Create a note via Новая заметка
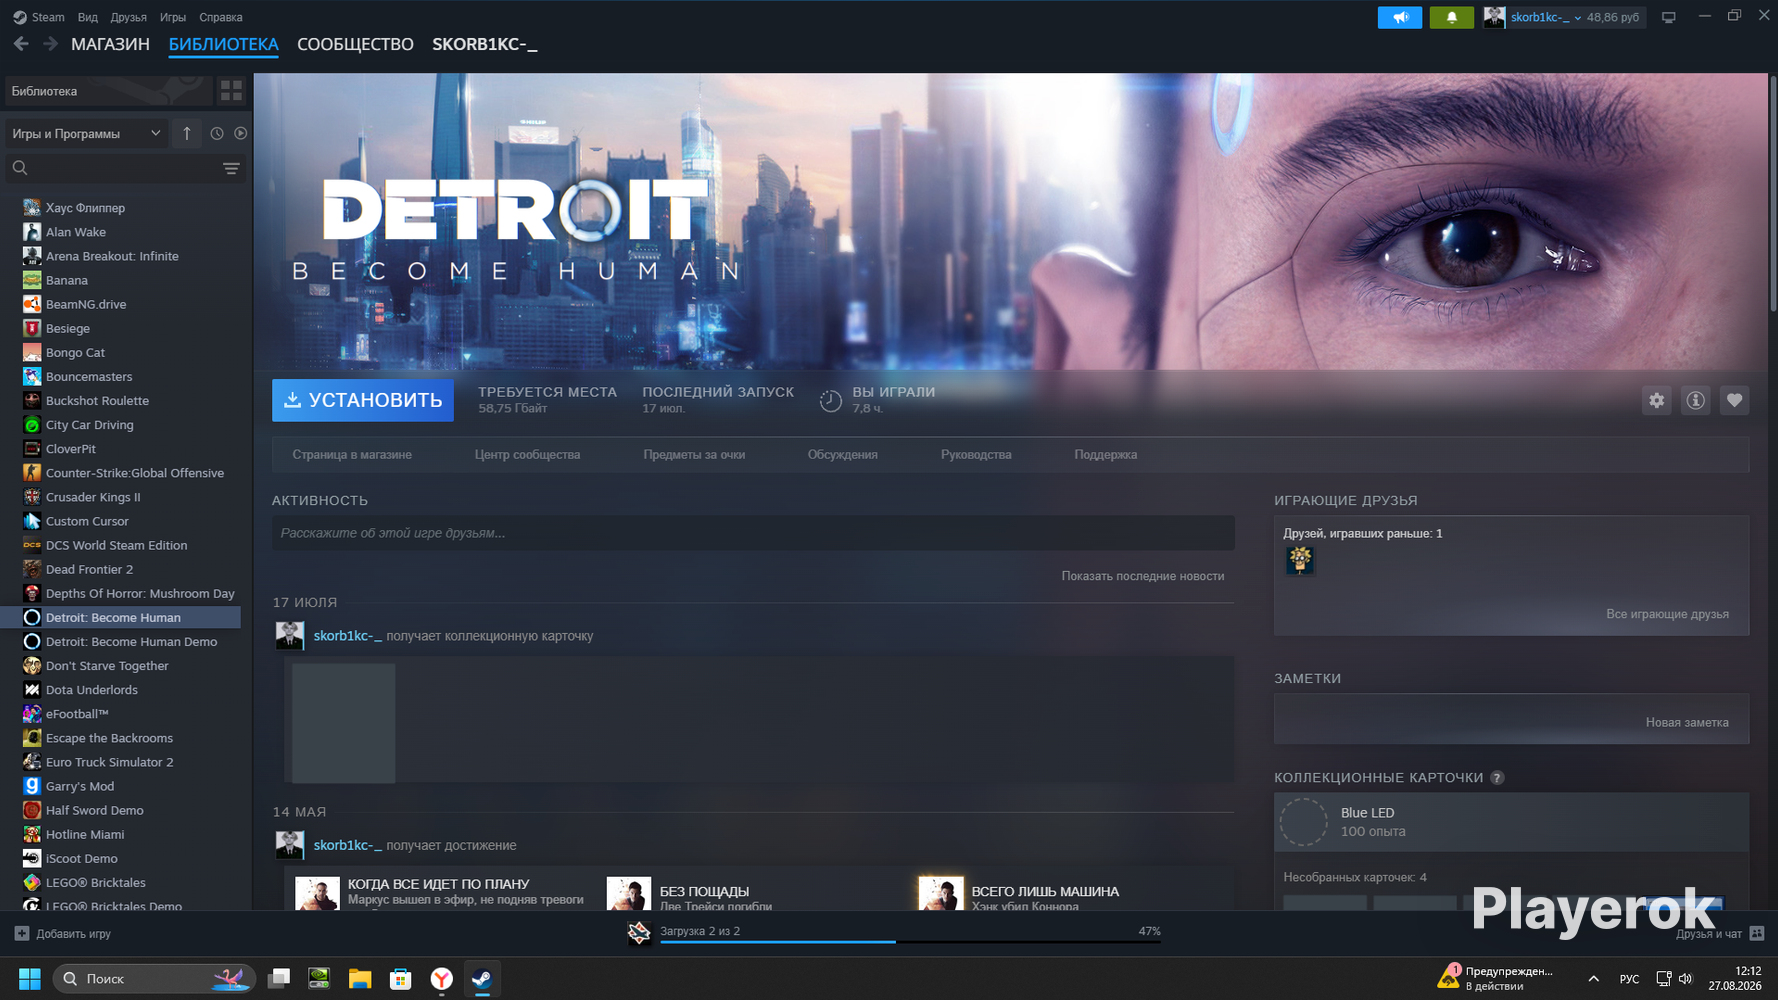This screenshot has width=1778, height=1000. pyautogui.click(x=1687, y=722)
